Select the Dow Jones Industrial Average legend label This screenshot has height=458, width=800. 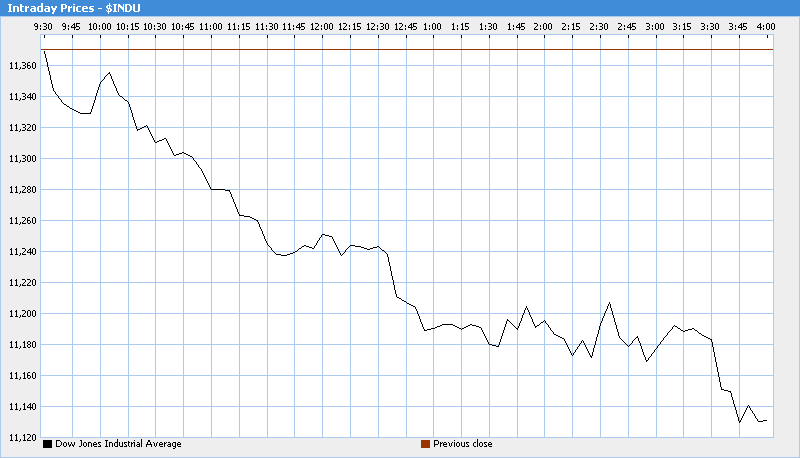(x=118, y=444)
